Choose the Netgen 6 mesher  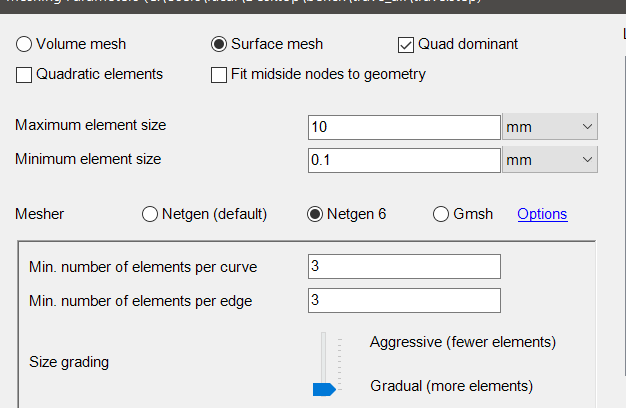tap(315, 214)
